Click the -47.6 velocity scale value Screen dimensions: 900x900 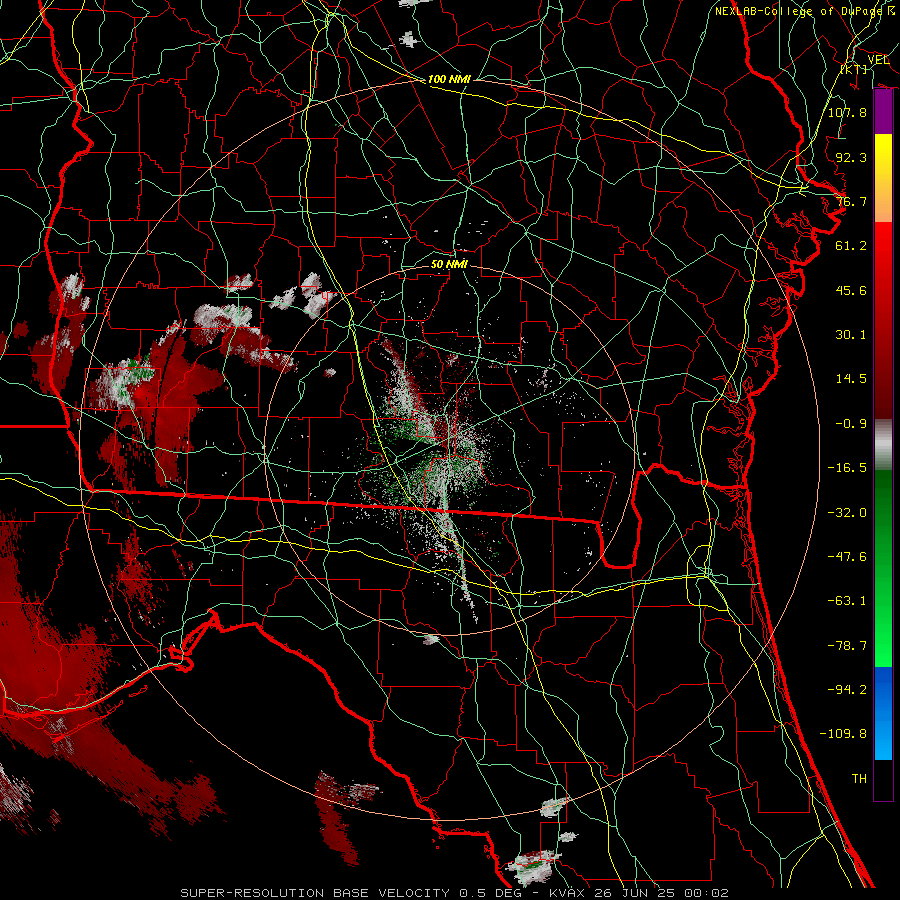click(x=847, y=557)
